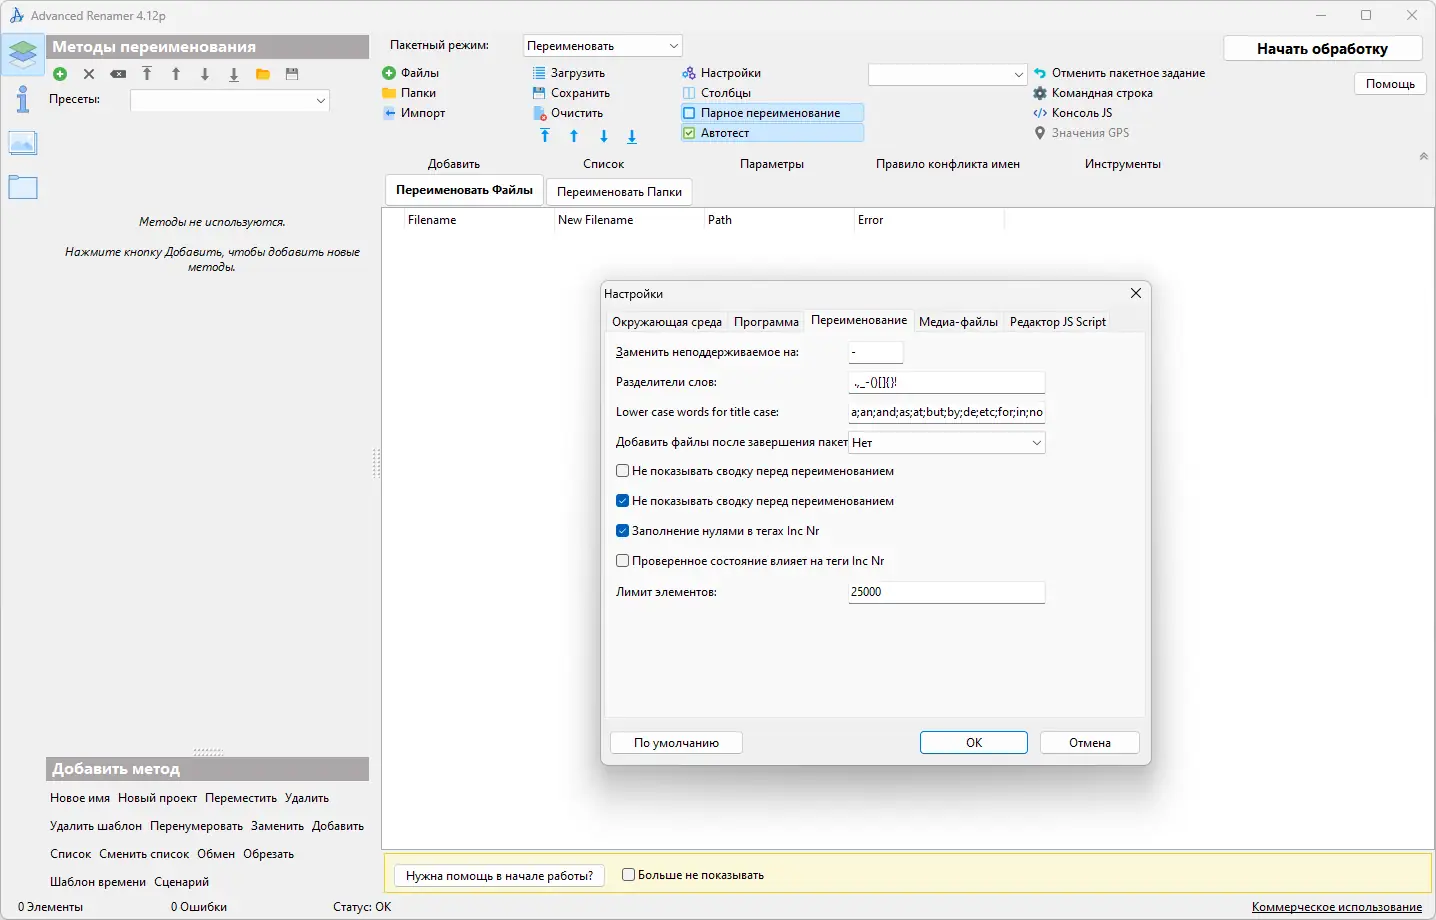Click Сохранить to save the list
This screenshot has height=920, width=1436.
(x=571, y=93)
